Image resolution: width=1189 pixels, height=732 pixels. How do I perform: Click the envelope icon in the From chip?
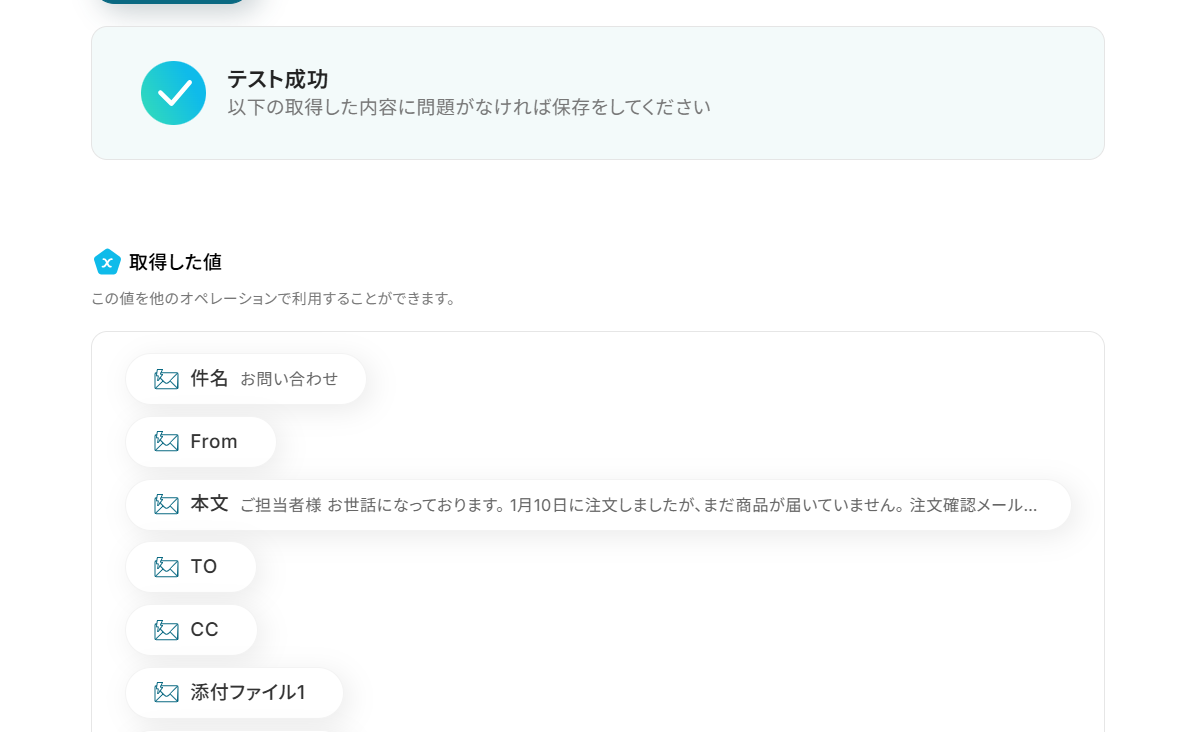[166, 442]
